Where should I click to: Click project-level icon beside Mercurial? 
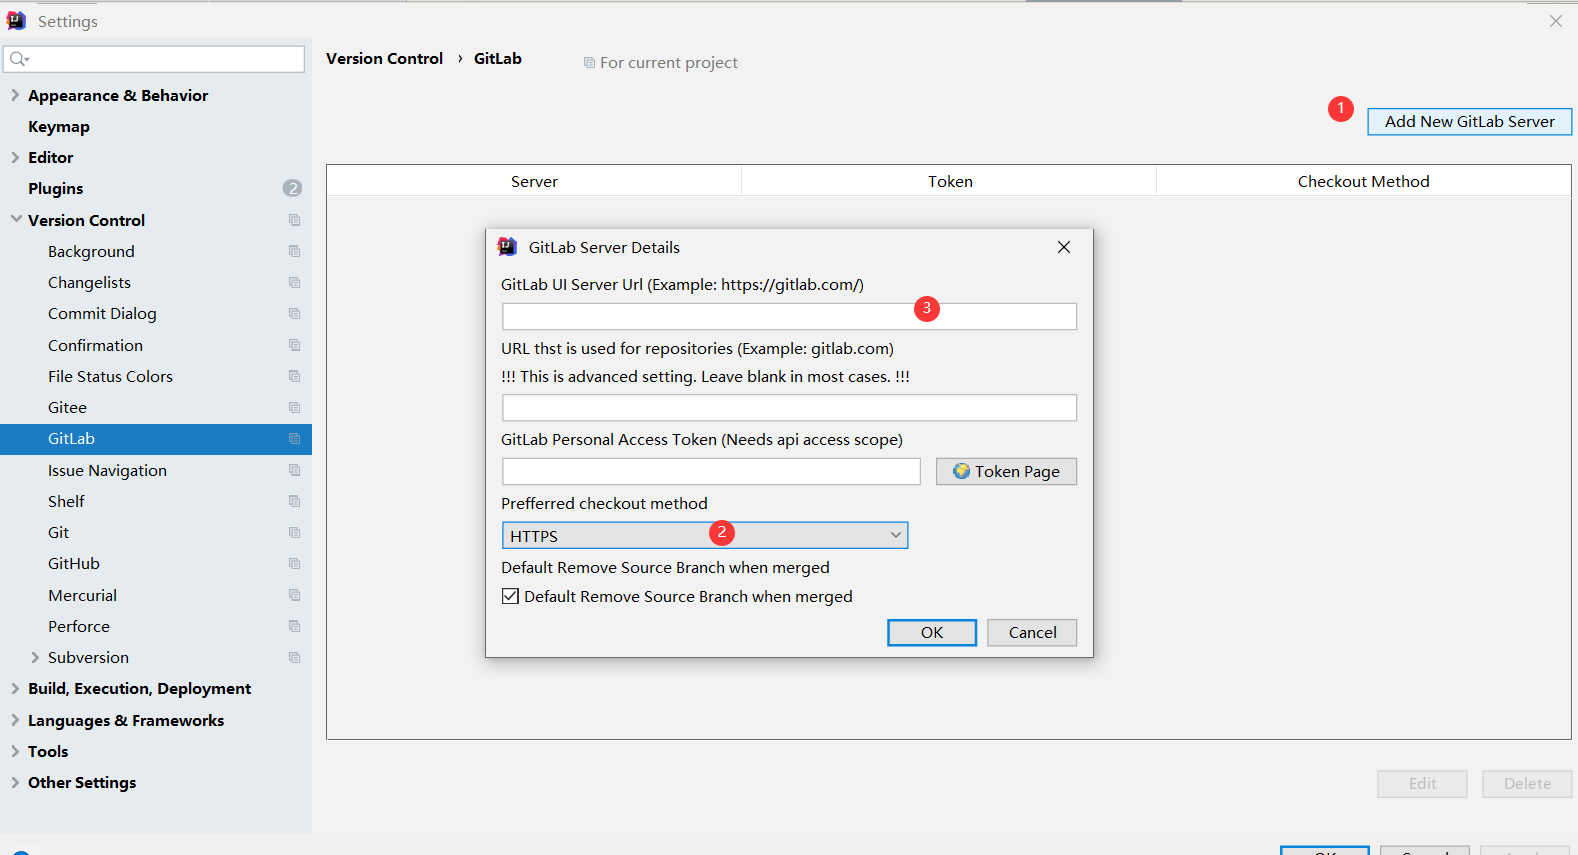(294, 595)
